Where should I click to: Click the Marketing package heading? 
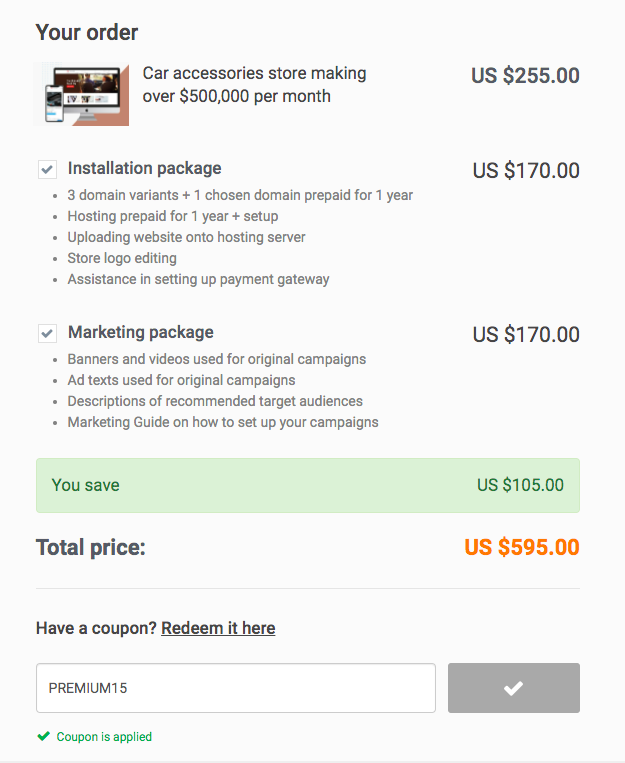pos(141,332)
